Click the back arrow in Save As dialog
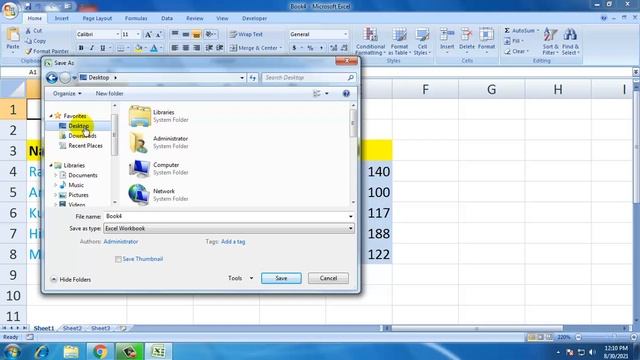The image size is (640, 360). point(51,78)
